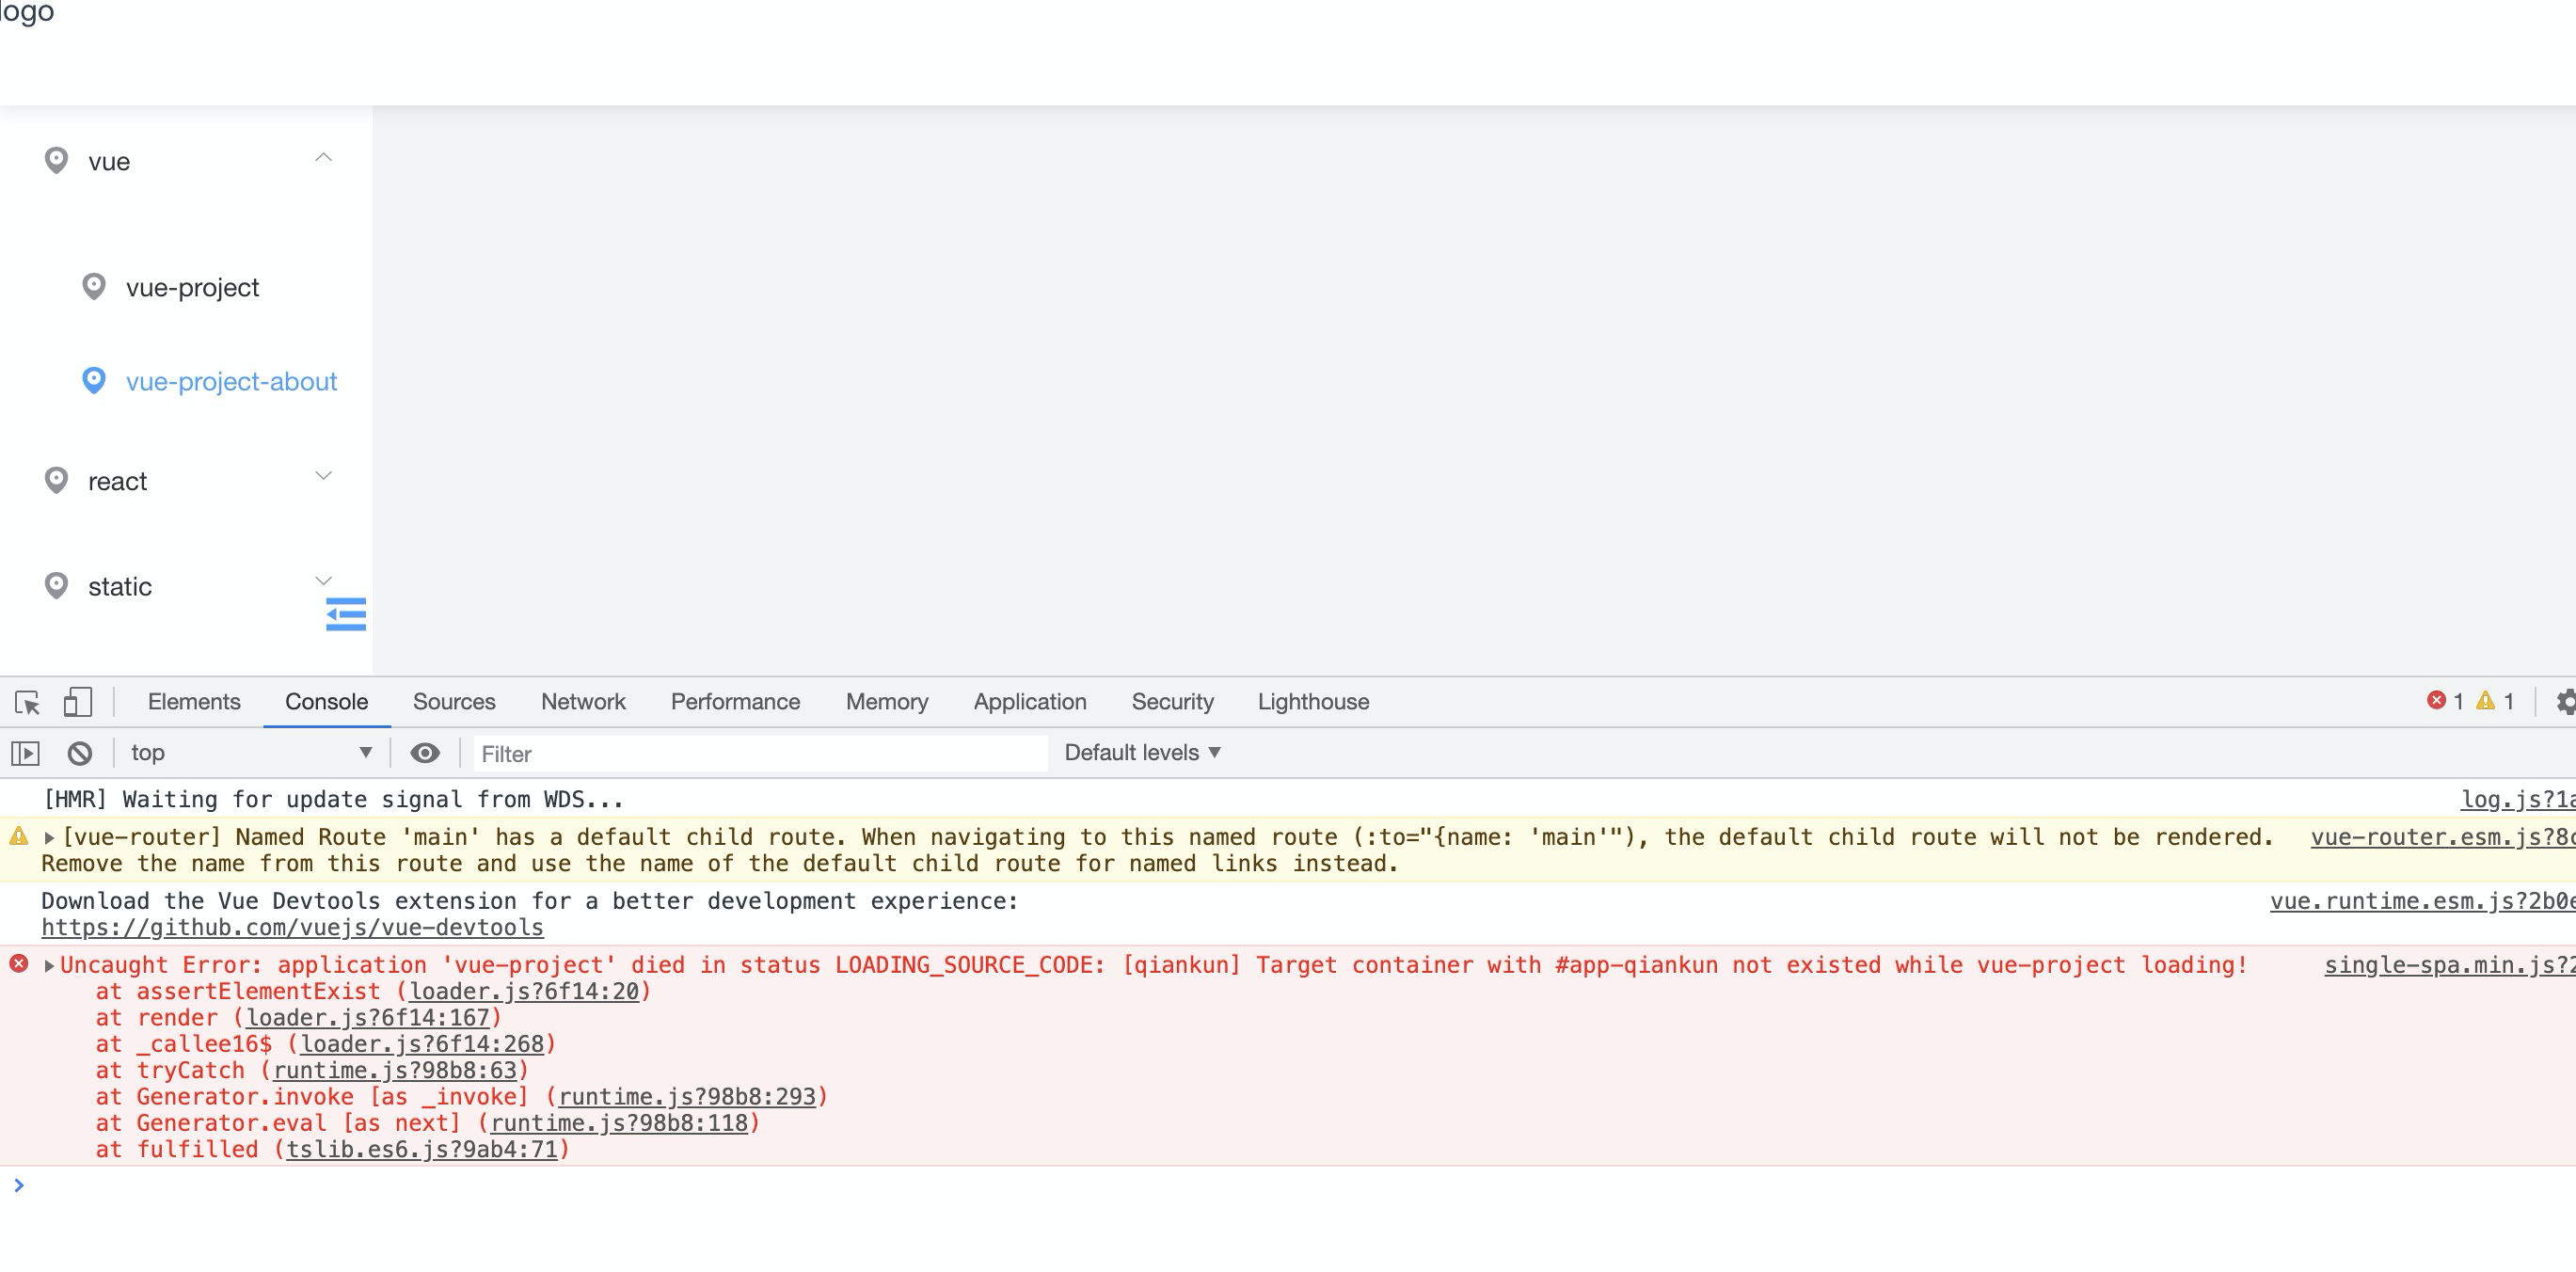Click the console Filter input field

click(760, 754)
